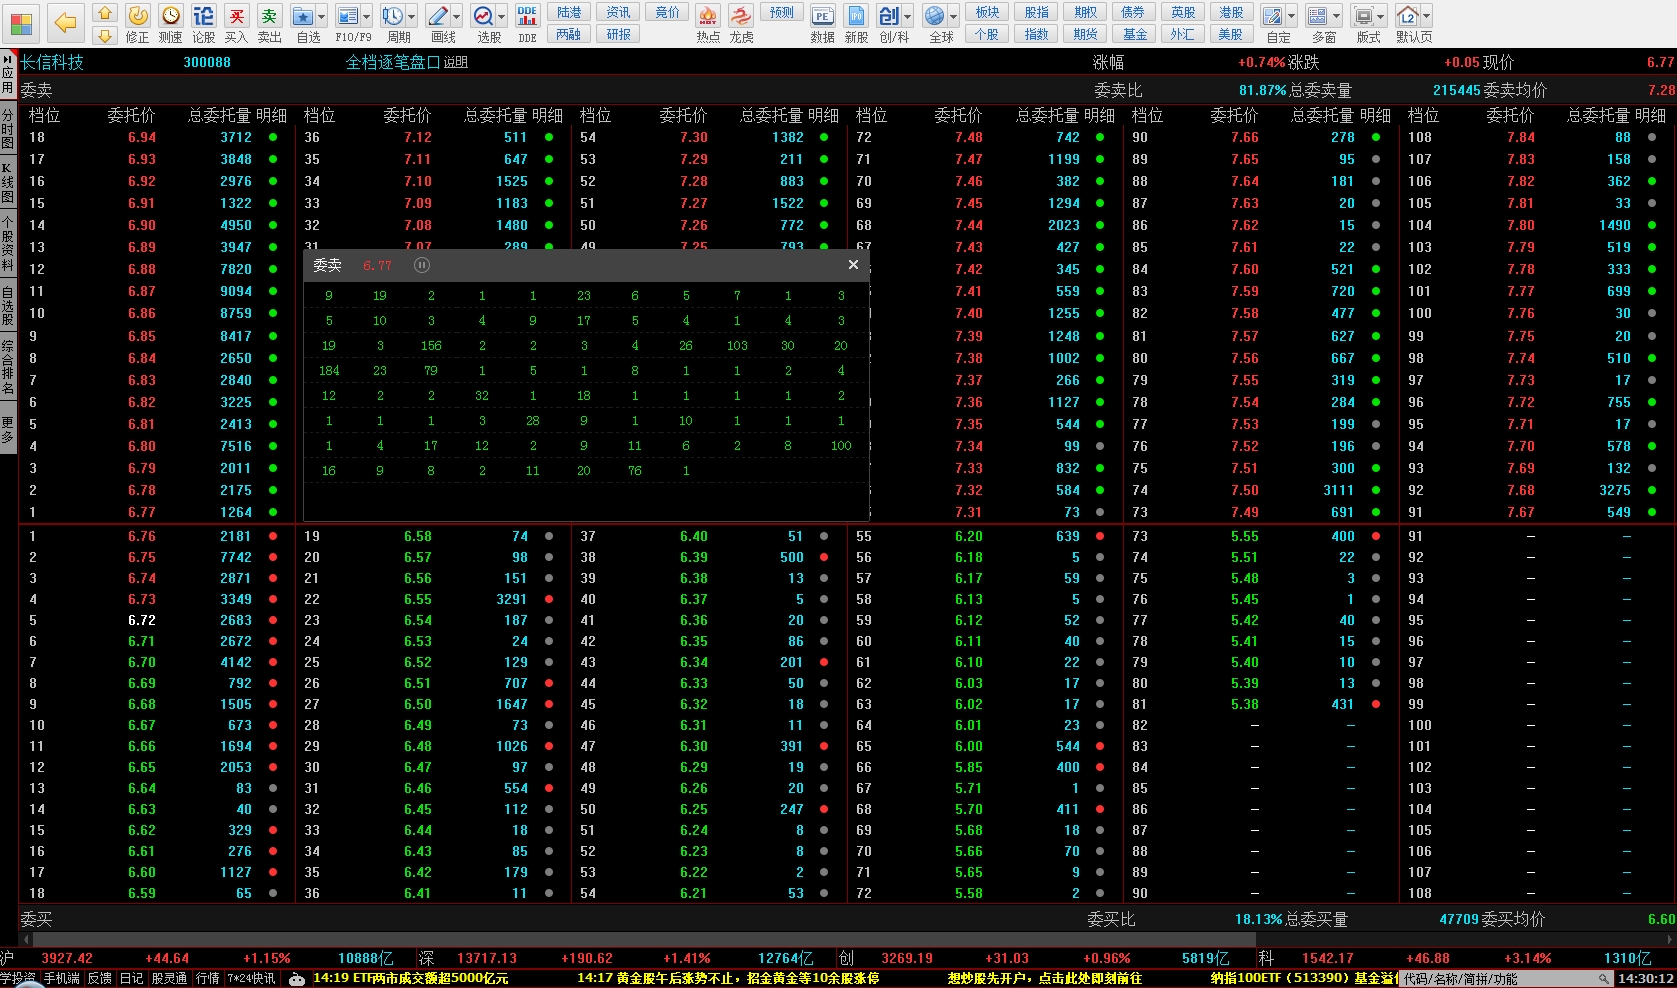This screenshot has width=1677, height=988.
Task: Click the 板块 sector button
Action: point(987,13)
